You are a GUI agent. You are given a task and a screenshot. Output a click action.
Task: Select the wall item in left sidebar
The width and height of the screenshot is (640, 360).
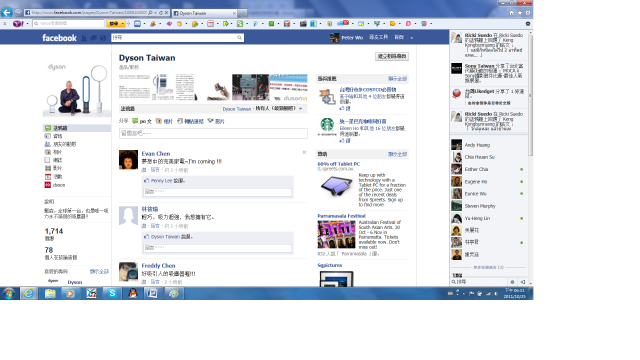click(x=77, y=128)
